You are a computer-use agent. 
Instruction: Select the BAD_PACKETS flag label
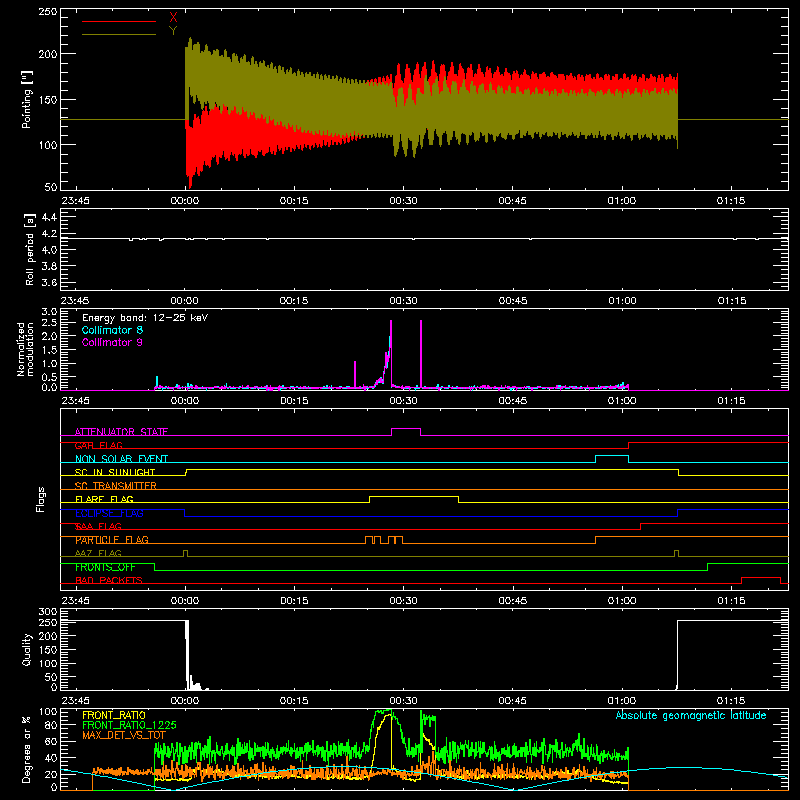109,581
